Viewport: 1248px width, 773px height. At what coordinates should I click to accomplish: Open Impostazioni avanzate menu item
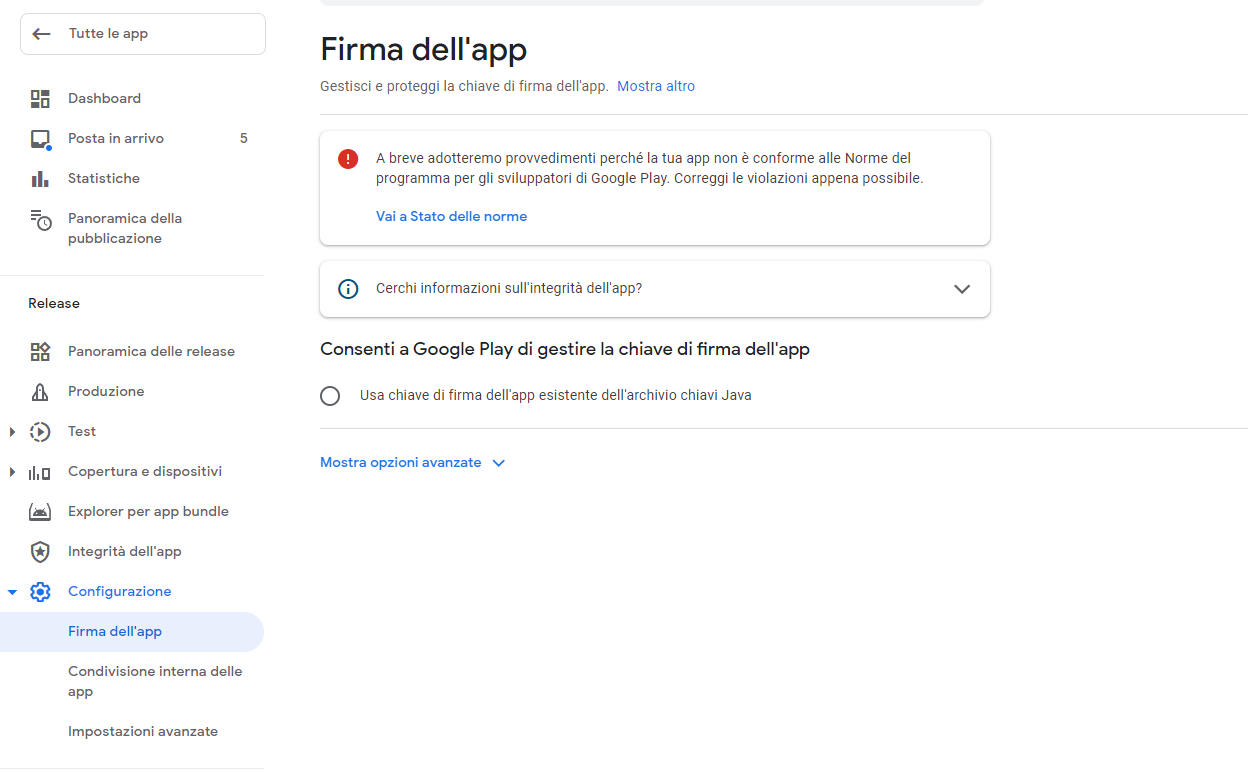(143, 732)
